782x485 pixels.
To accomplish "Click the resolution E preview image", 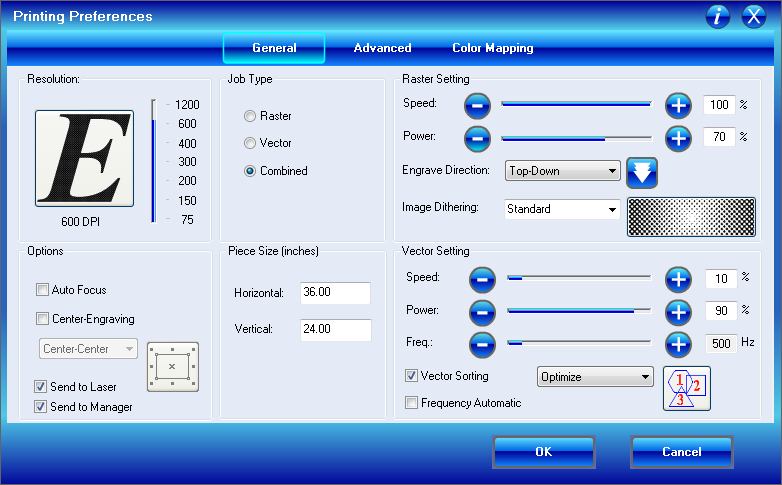I will pyautogui.click(x=84, y=158).
